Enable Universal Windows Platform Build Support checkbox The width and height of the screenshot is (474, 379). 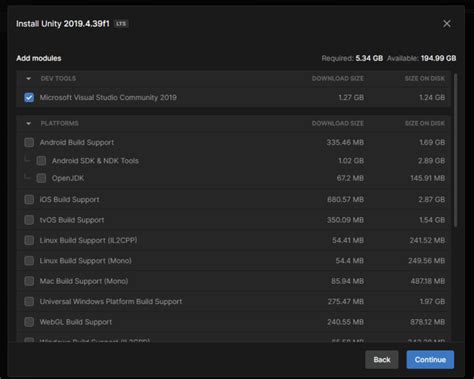point(29,301)
